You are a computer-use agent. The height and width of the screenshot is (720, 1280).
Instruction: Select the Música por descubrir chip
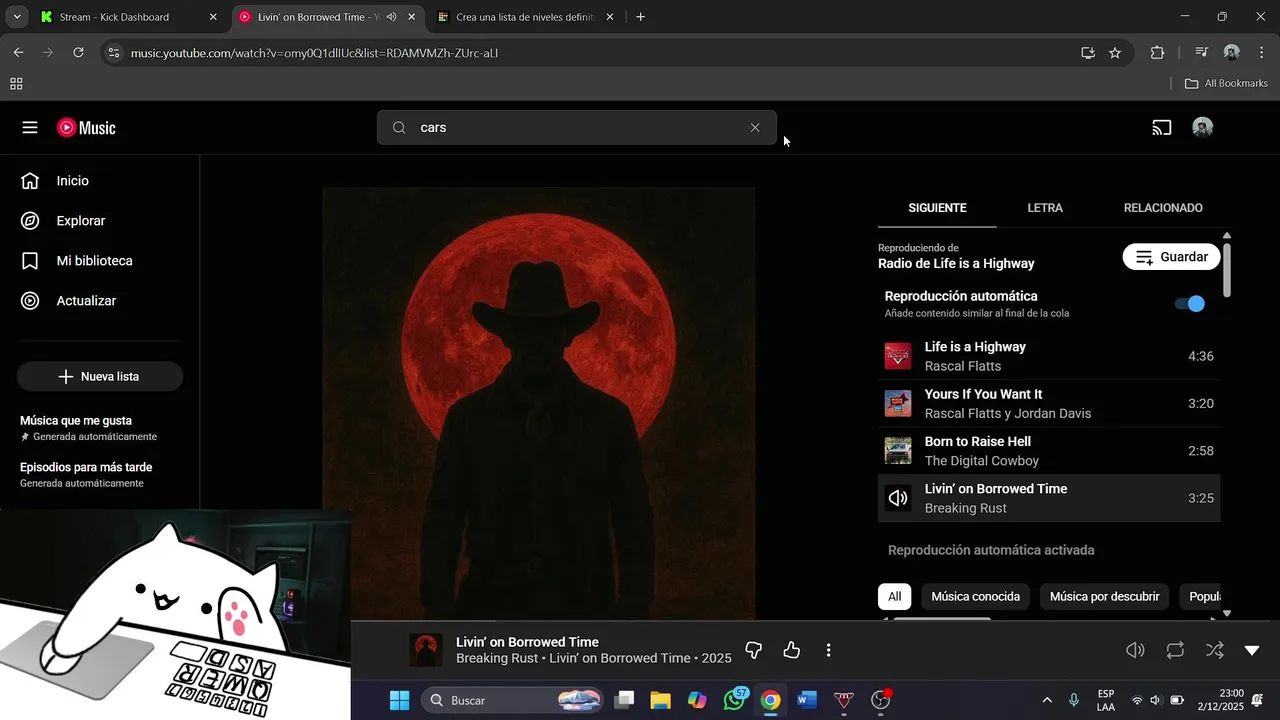click(1105, 597)
